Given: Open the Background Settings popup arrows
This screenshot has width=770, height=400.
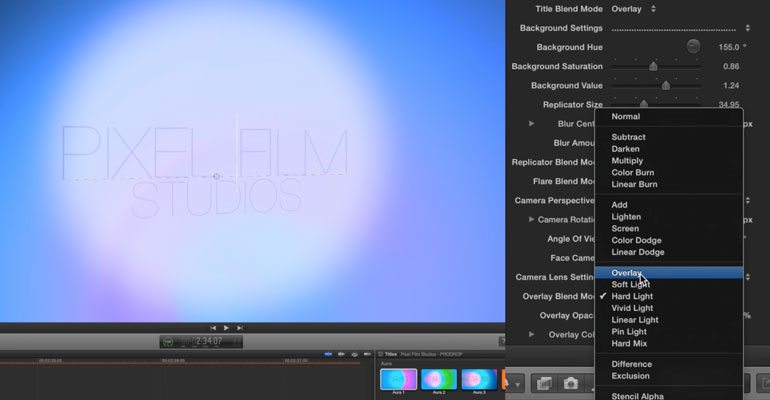Looking at the screenshot, I should [x=747, y=28].
